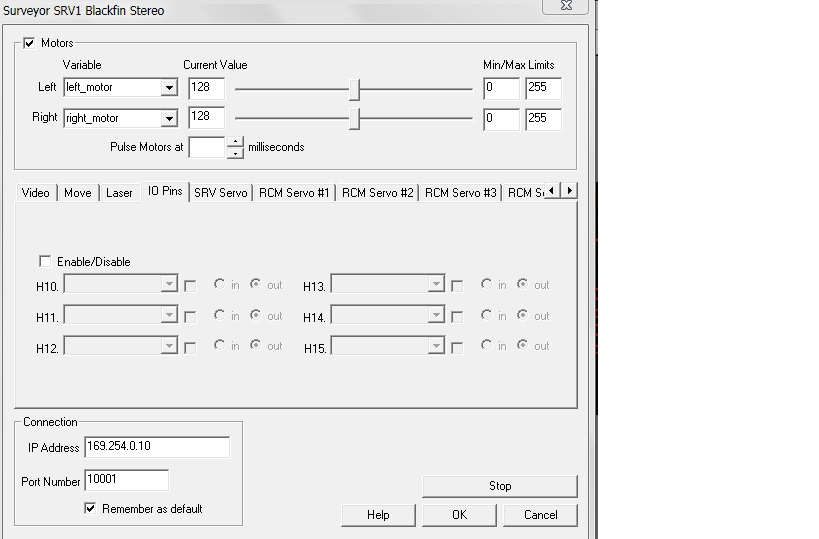Screen dimensions: 819x539
Task: Decrease Pulse Motors milliseconds with down arrow
Action: pyautogui.click(x=235, y=153)
